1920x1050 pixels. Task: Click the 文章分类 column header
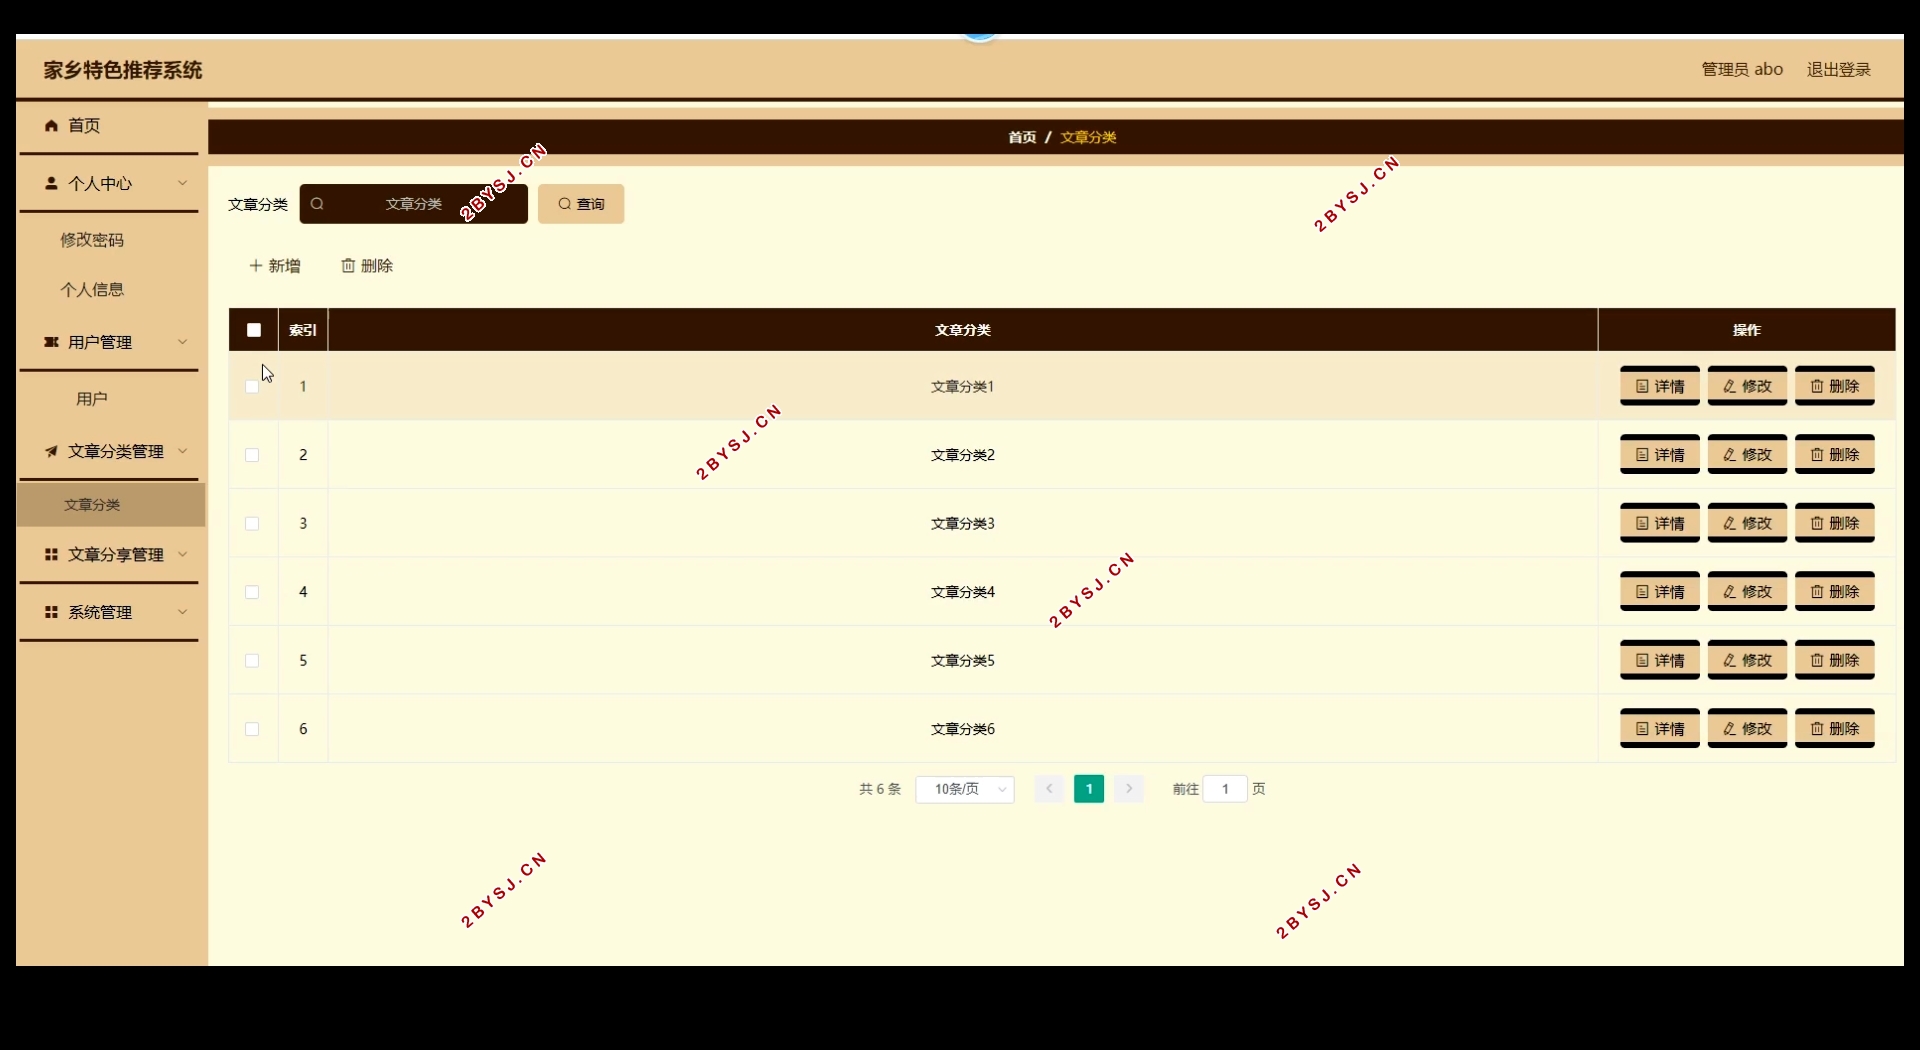(x=963, y=330)
